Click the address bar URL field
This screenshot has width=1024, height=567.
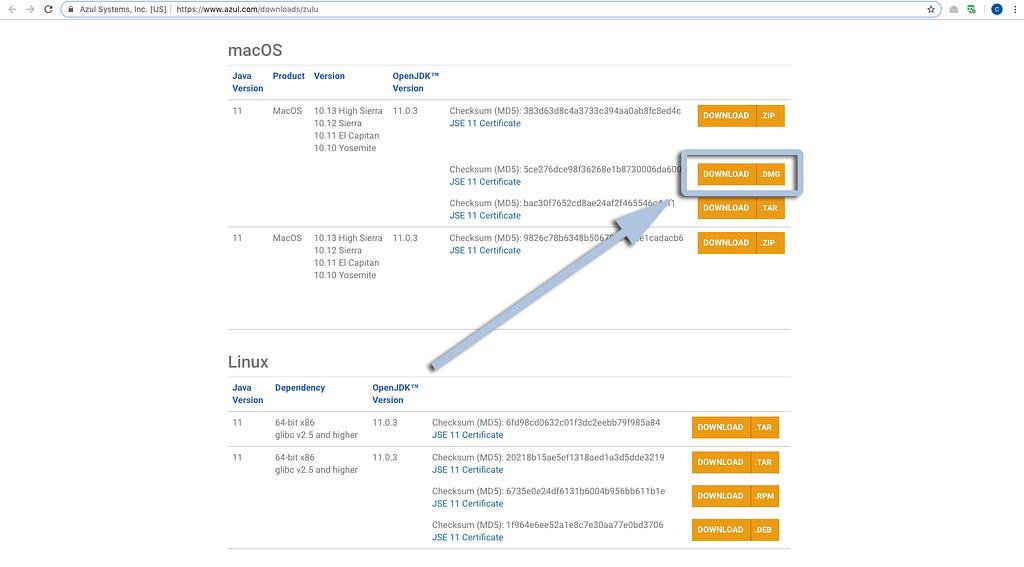click(x=500, y=9)
